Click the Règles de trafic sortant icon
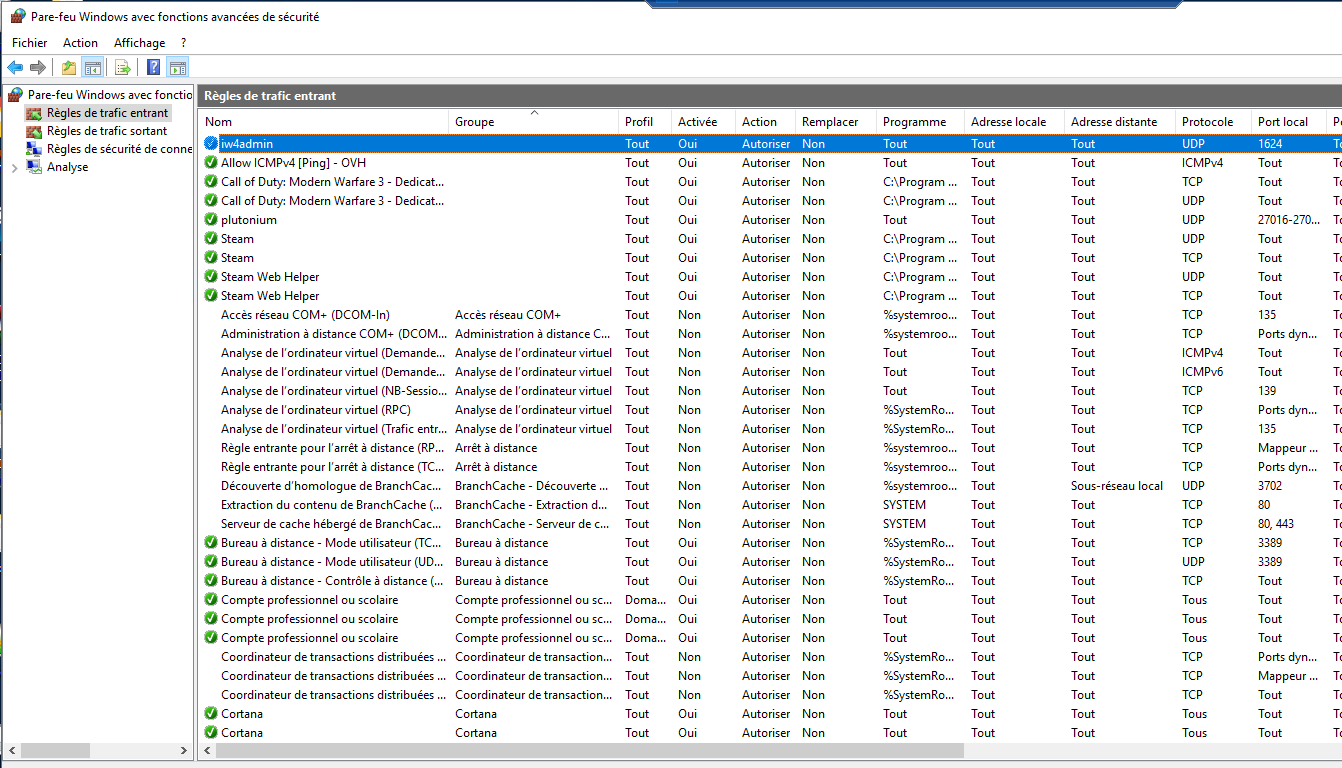 click(34, 131)
